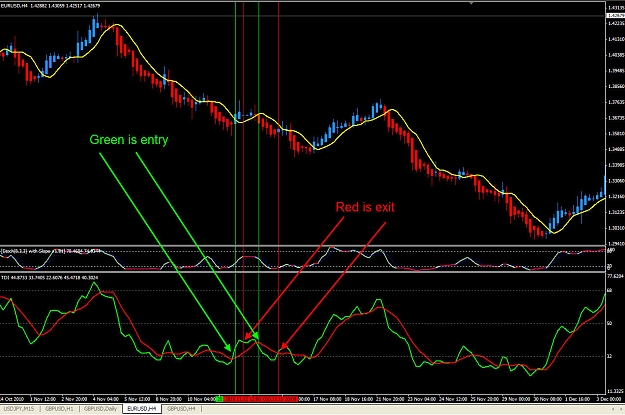Screen dimensions: 625x415
Task: Click the level 68 label in TDI window
Action: pos(609,290)
